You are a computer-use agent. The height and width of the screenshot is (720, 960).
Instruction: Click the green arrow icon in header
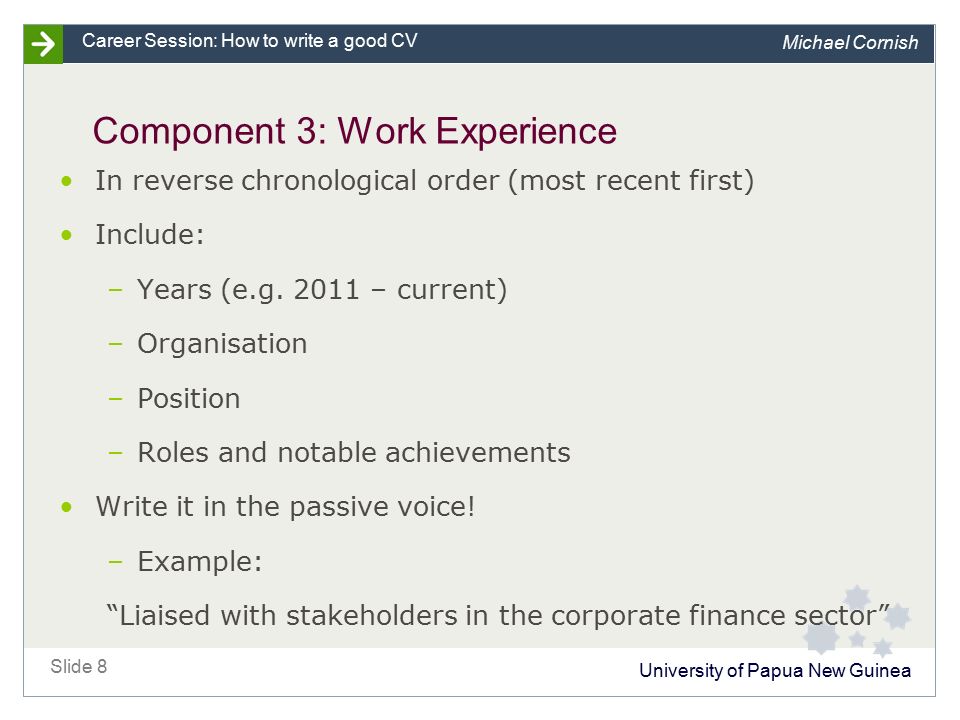click(x=43, y=44)
